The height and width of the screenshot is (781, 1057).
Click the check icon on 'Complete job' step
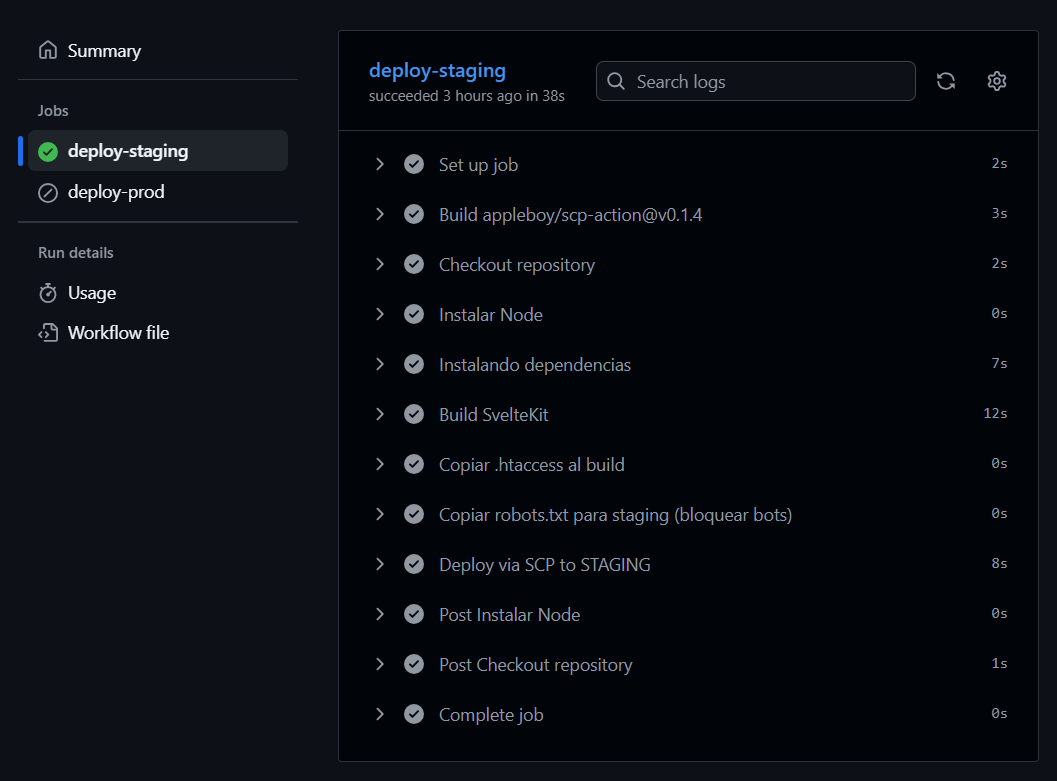point(414,713)
